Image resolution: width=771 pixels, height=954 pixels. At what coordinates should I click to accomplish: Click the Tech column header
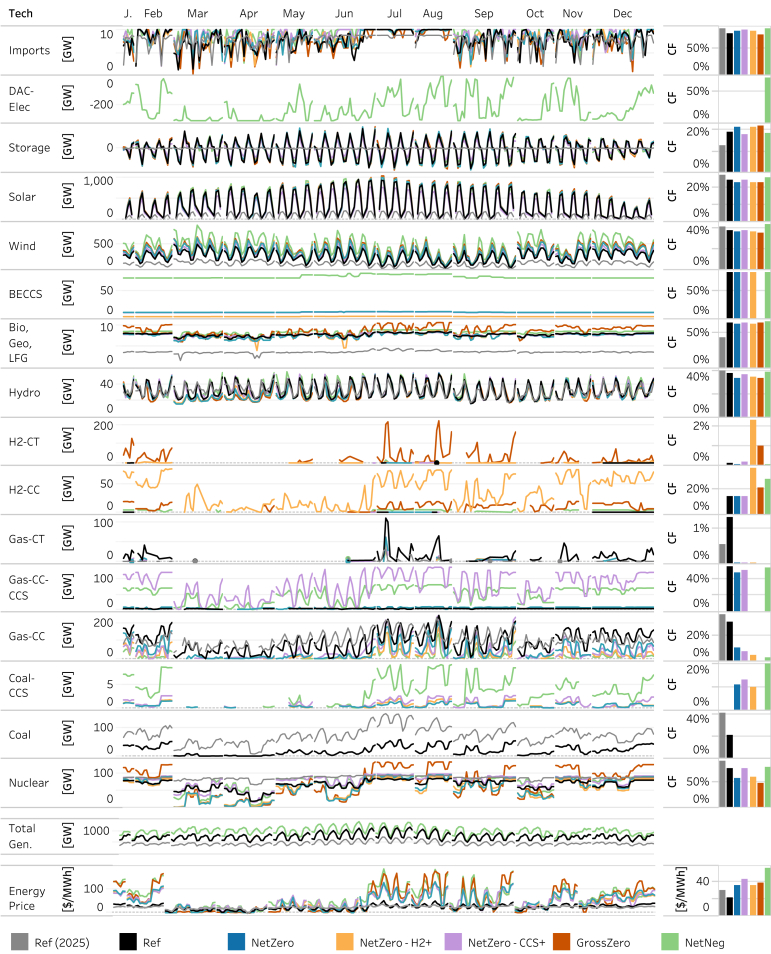[x=21, y=13]
